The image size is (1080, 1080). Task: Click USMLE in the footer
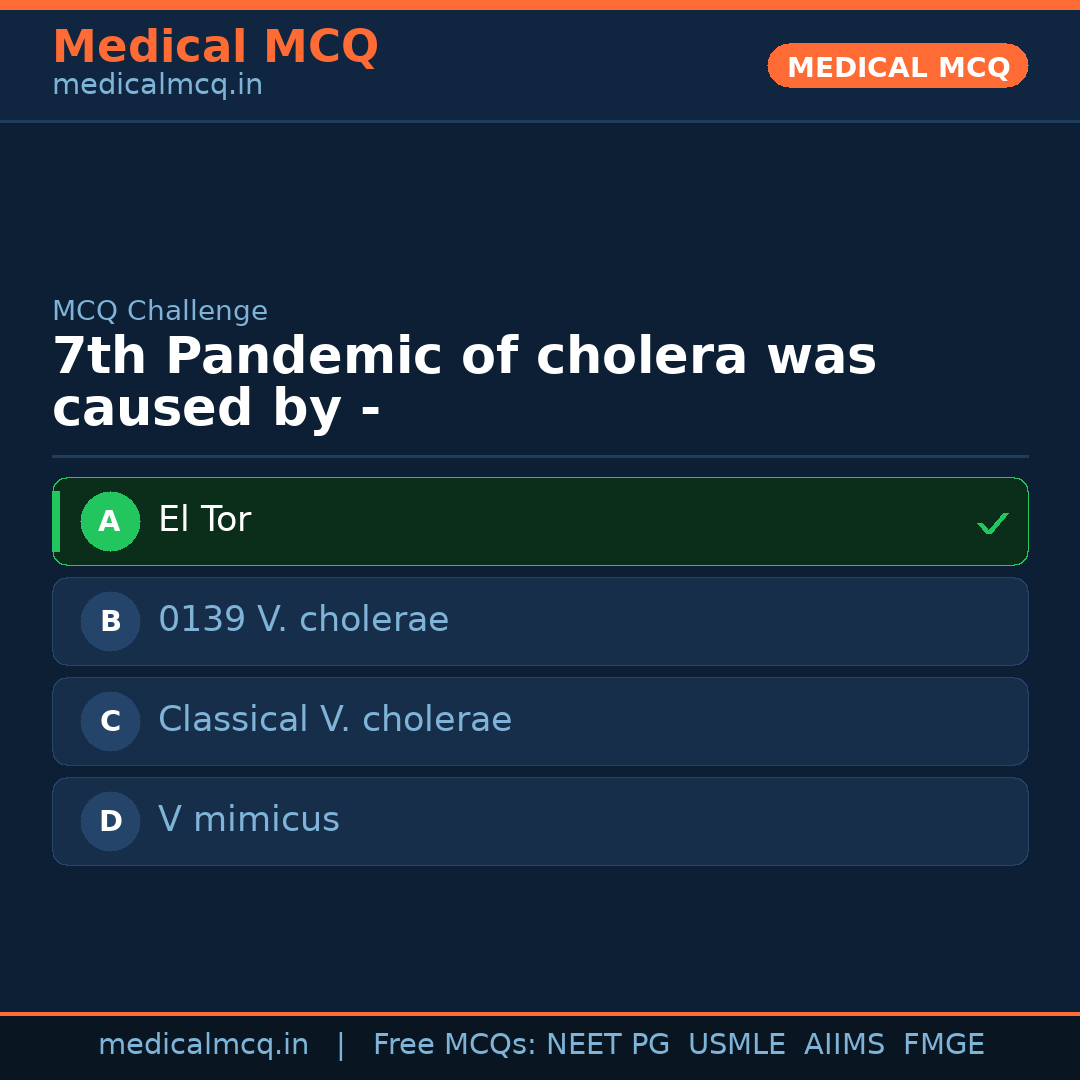736,1045
